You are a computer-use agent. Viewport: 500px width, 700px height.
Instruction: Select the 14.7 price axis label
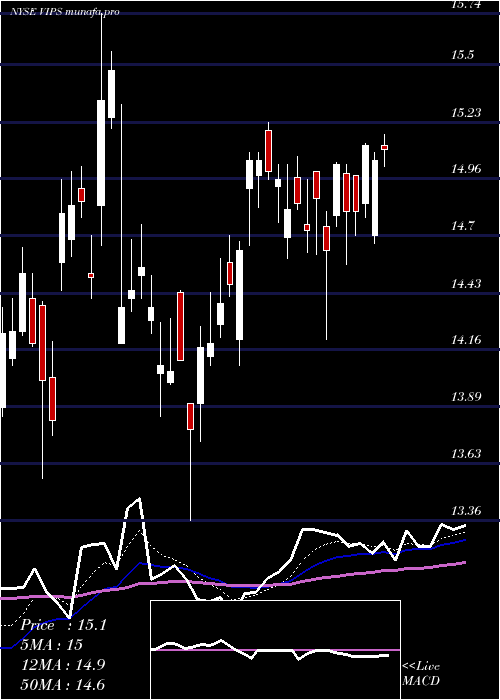click(462, 226)
